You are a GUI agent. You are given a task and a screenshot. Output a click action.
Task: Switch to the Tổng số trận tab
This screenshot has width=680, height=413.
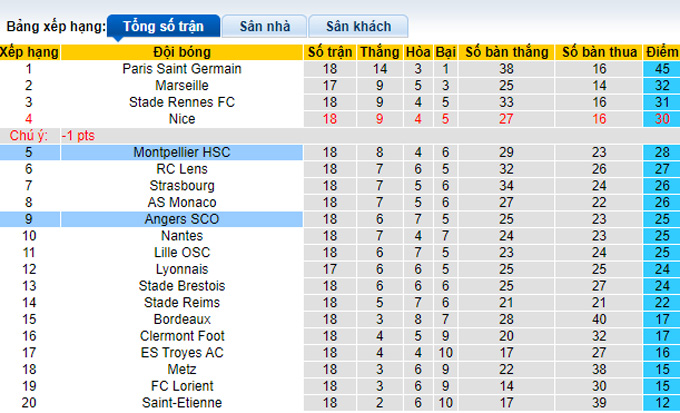point(160,26)
